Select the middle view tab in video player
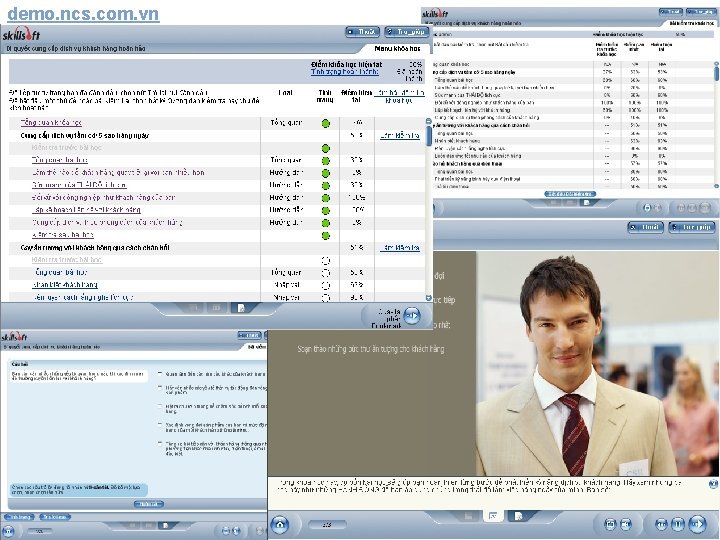Image resolution: width=720 pixels, height=540 pixels. (493, 516)
